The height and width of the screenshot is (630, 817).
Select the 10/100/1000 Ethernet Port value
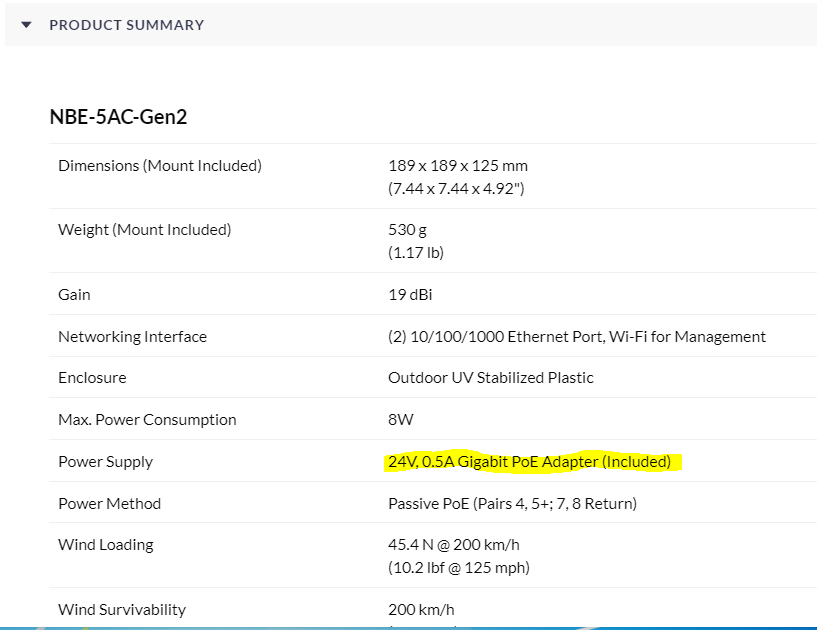click(x=577, y=337)
